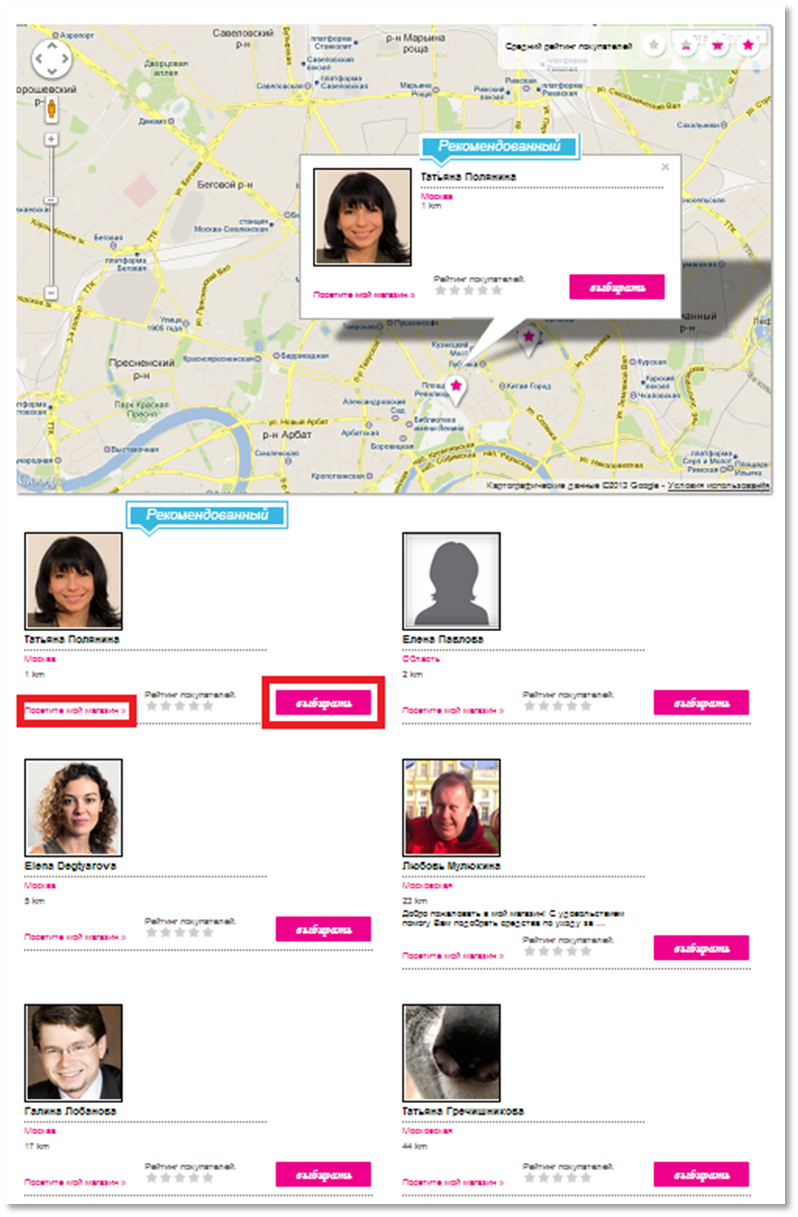798x1217 pixels.
Task: Zoom out with the map minus button
Action: point(52,292)
